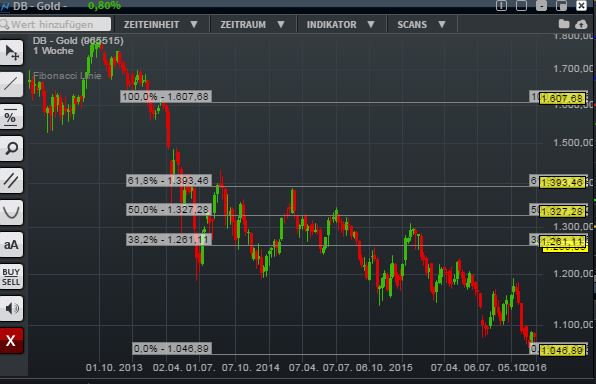Screen dimensions: 596x384
Task: Pick the curved arc drawing tool
Action: (11, 212)
